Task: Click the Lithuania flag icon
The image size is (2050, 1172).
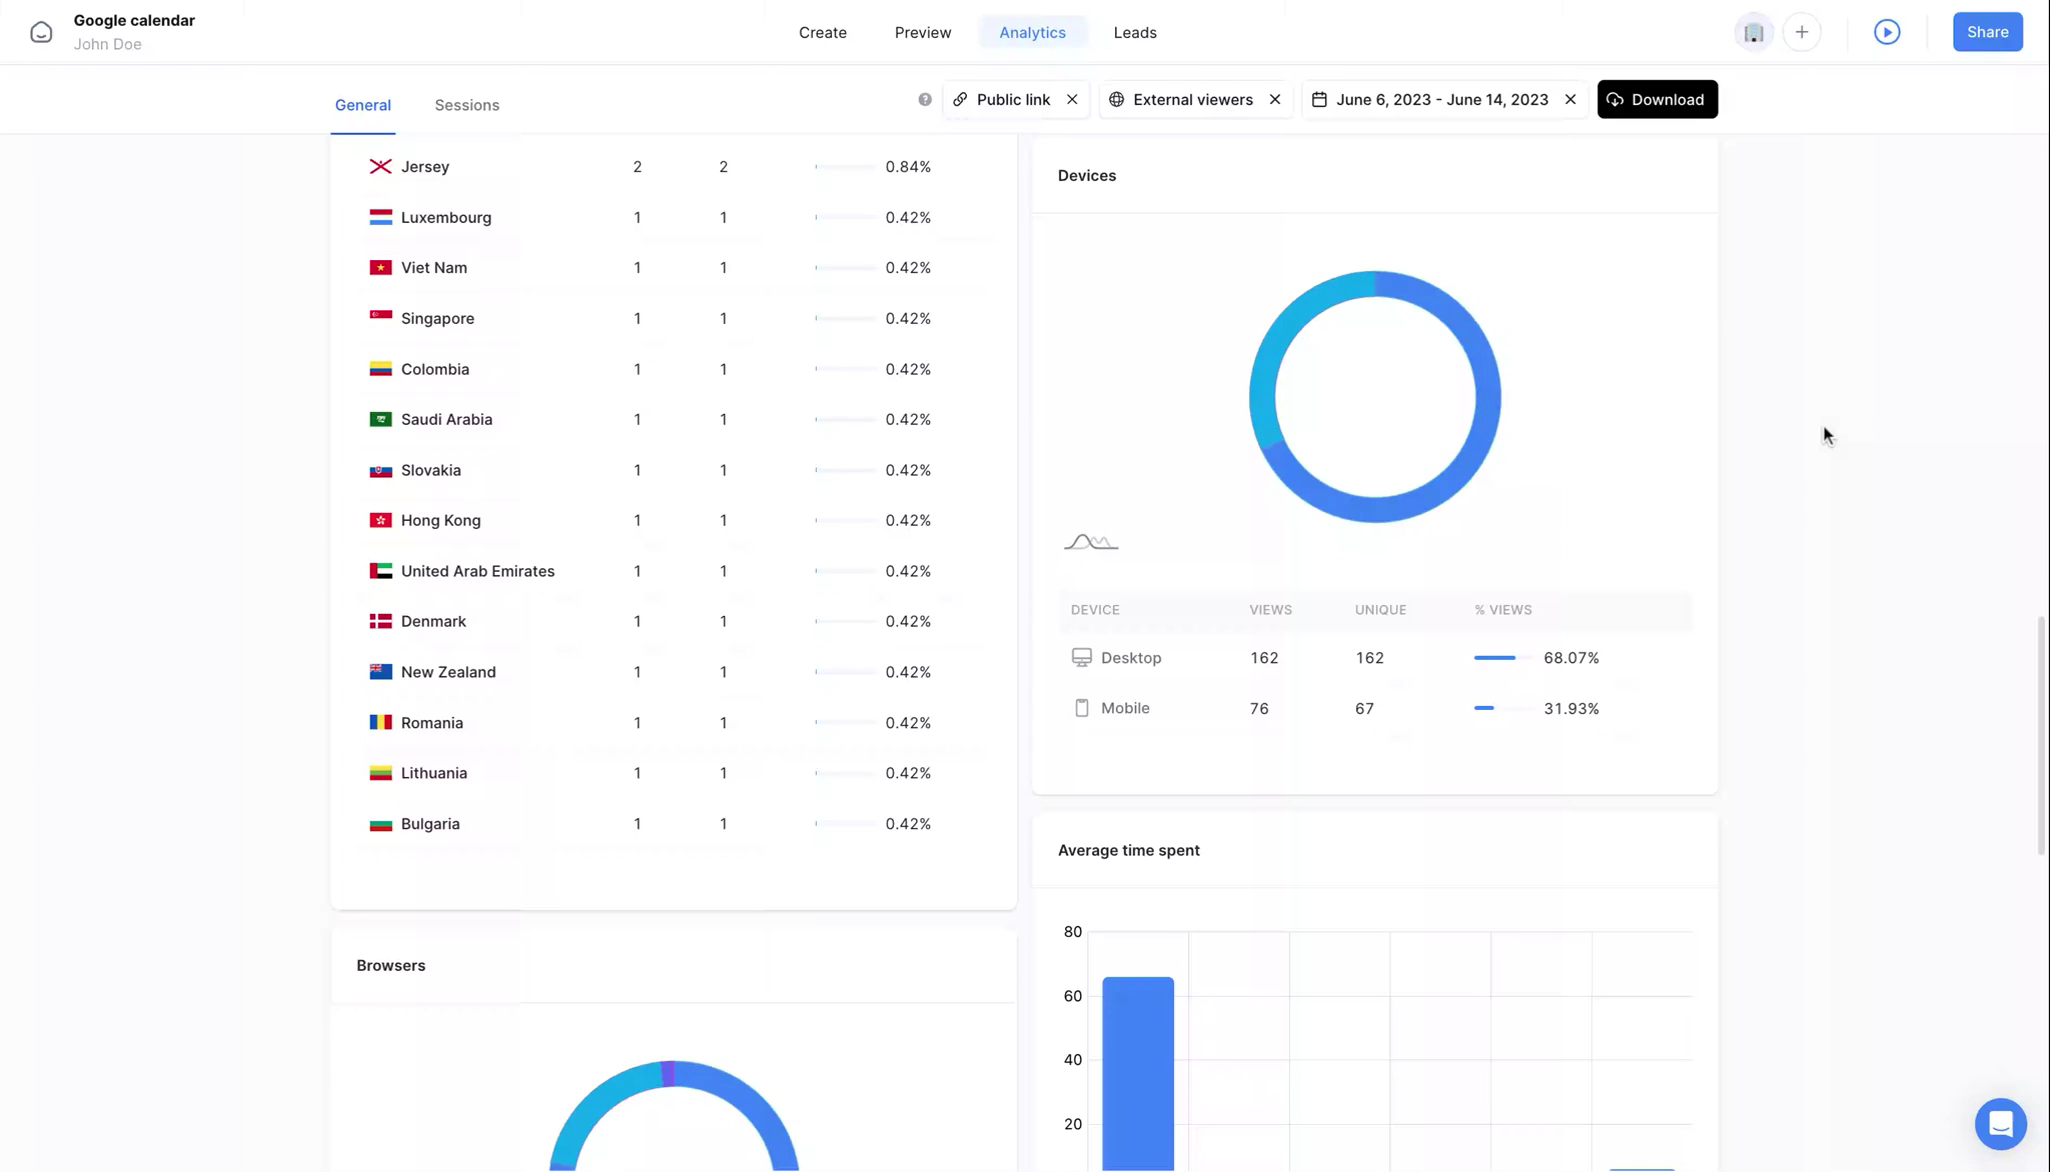Action: coord(380,773)
